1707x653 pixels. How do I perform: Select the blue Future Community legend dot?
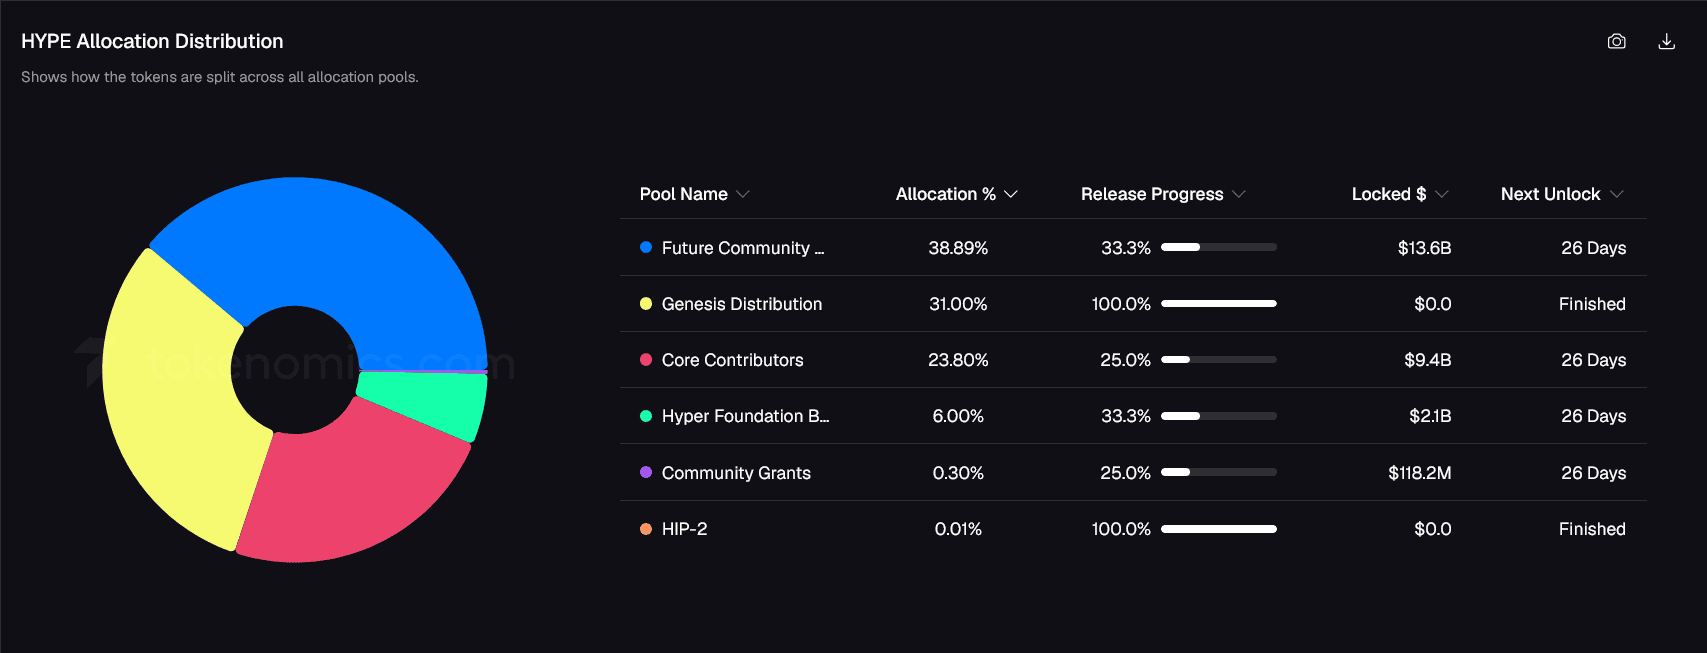click(646, 247)
